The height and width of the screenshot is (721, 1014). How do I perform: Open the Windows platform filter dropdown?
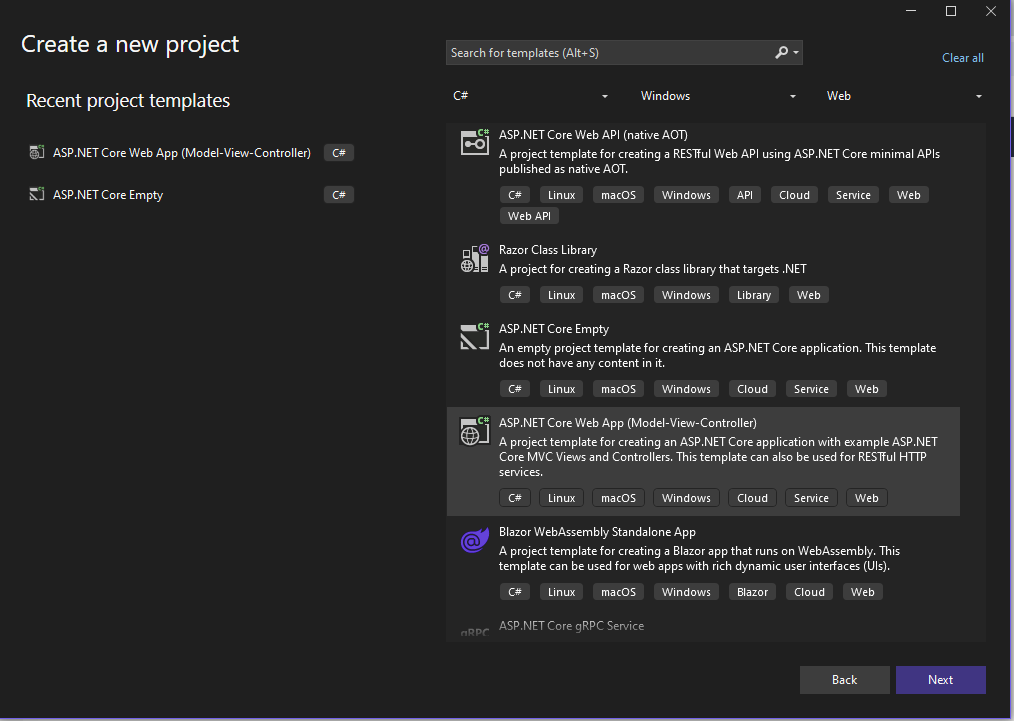[x=718, y=96]
